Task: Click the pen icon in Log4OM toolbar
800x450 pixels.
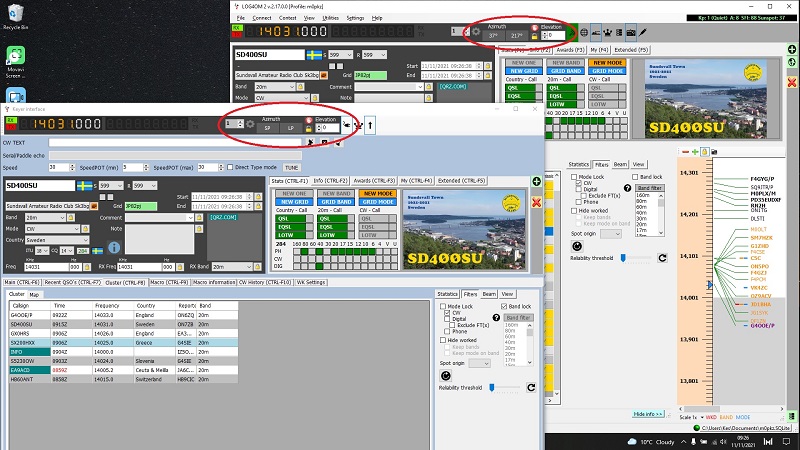Action: [643, 32]
